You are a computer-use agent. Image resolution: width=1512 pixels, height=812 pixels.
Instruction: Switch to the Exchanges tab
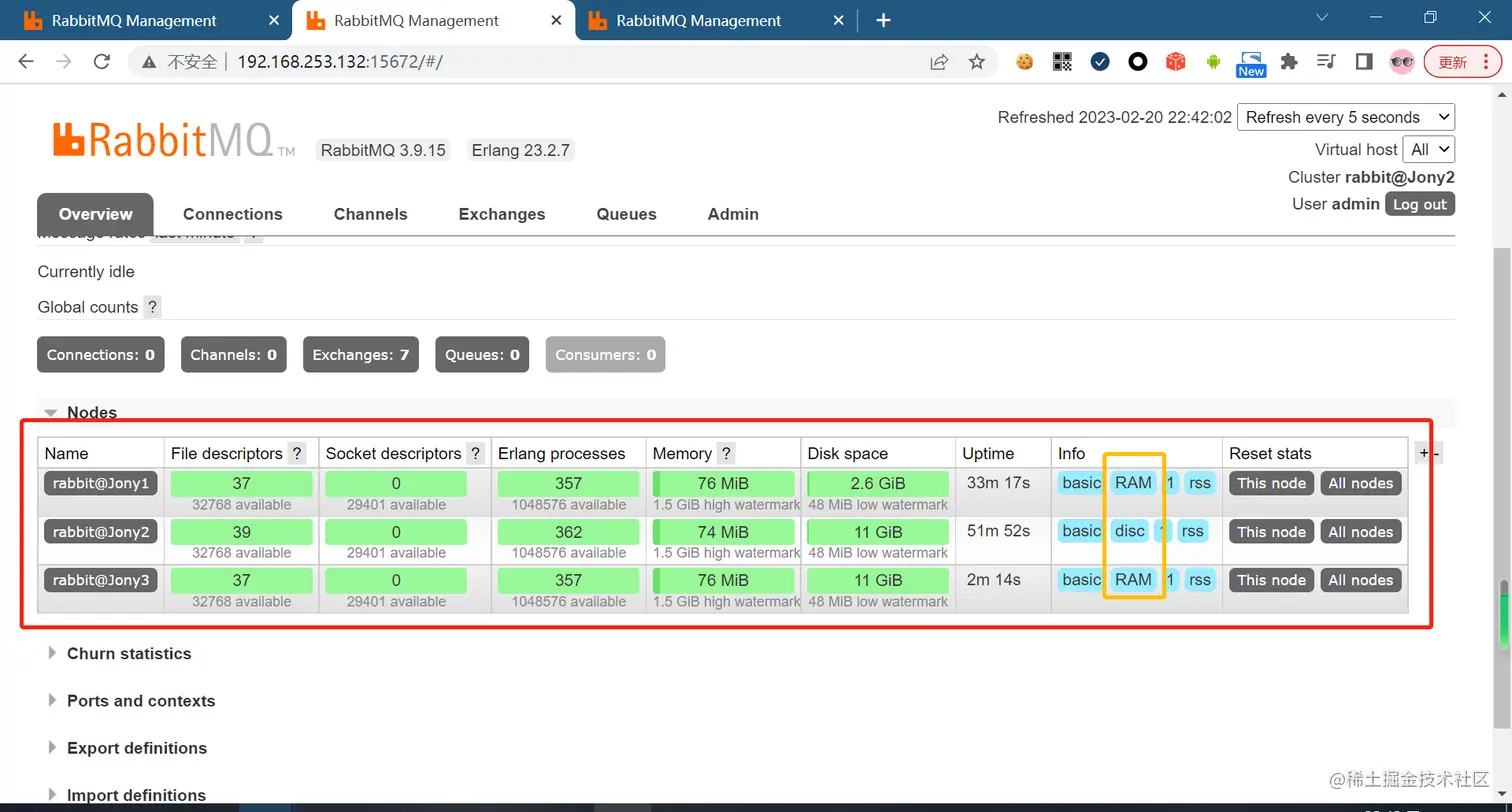coord(502,214)
